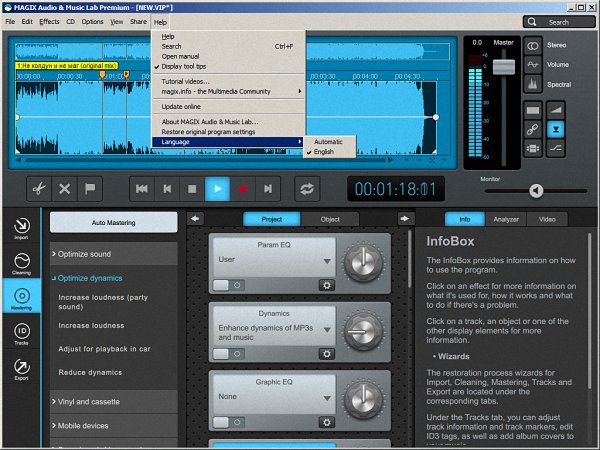
Task: Select Automatic in Language submenu
Action: click(x=327, y=141)
